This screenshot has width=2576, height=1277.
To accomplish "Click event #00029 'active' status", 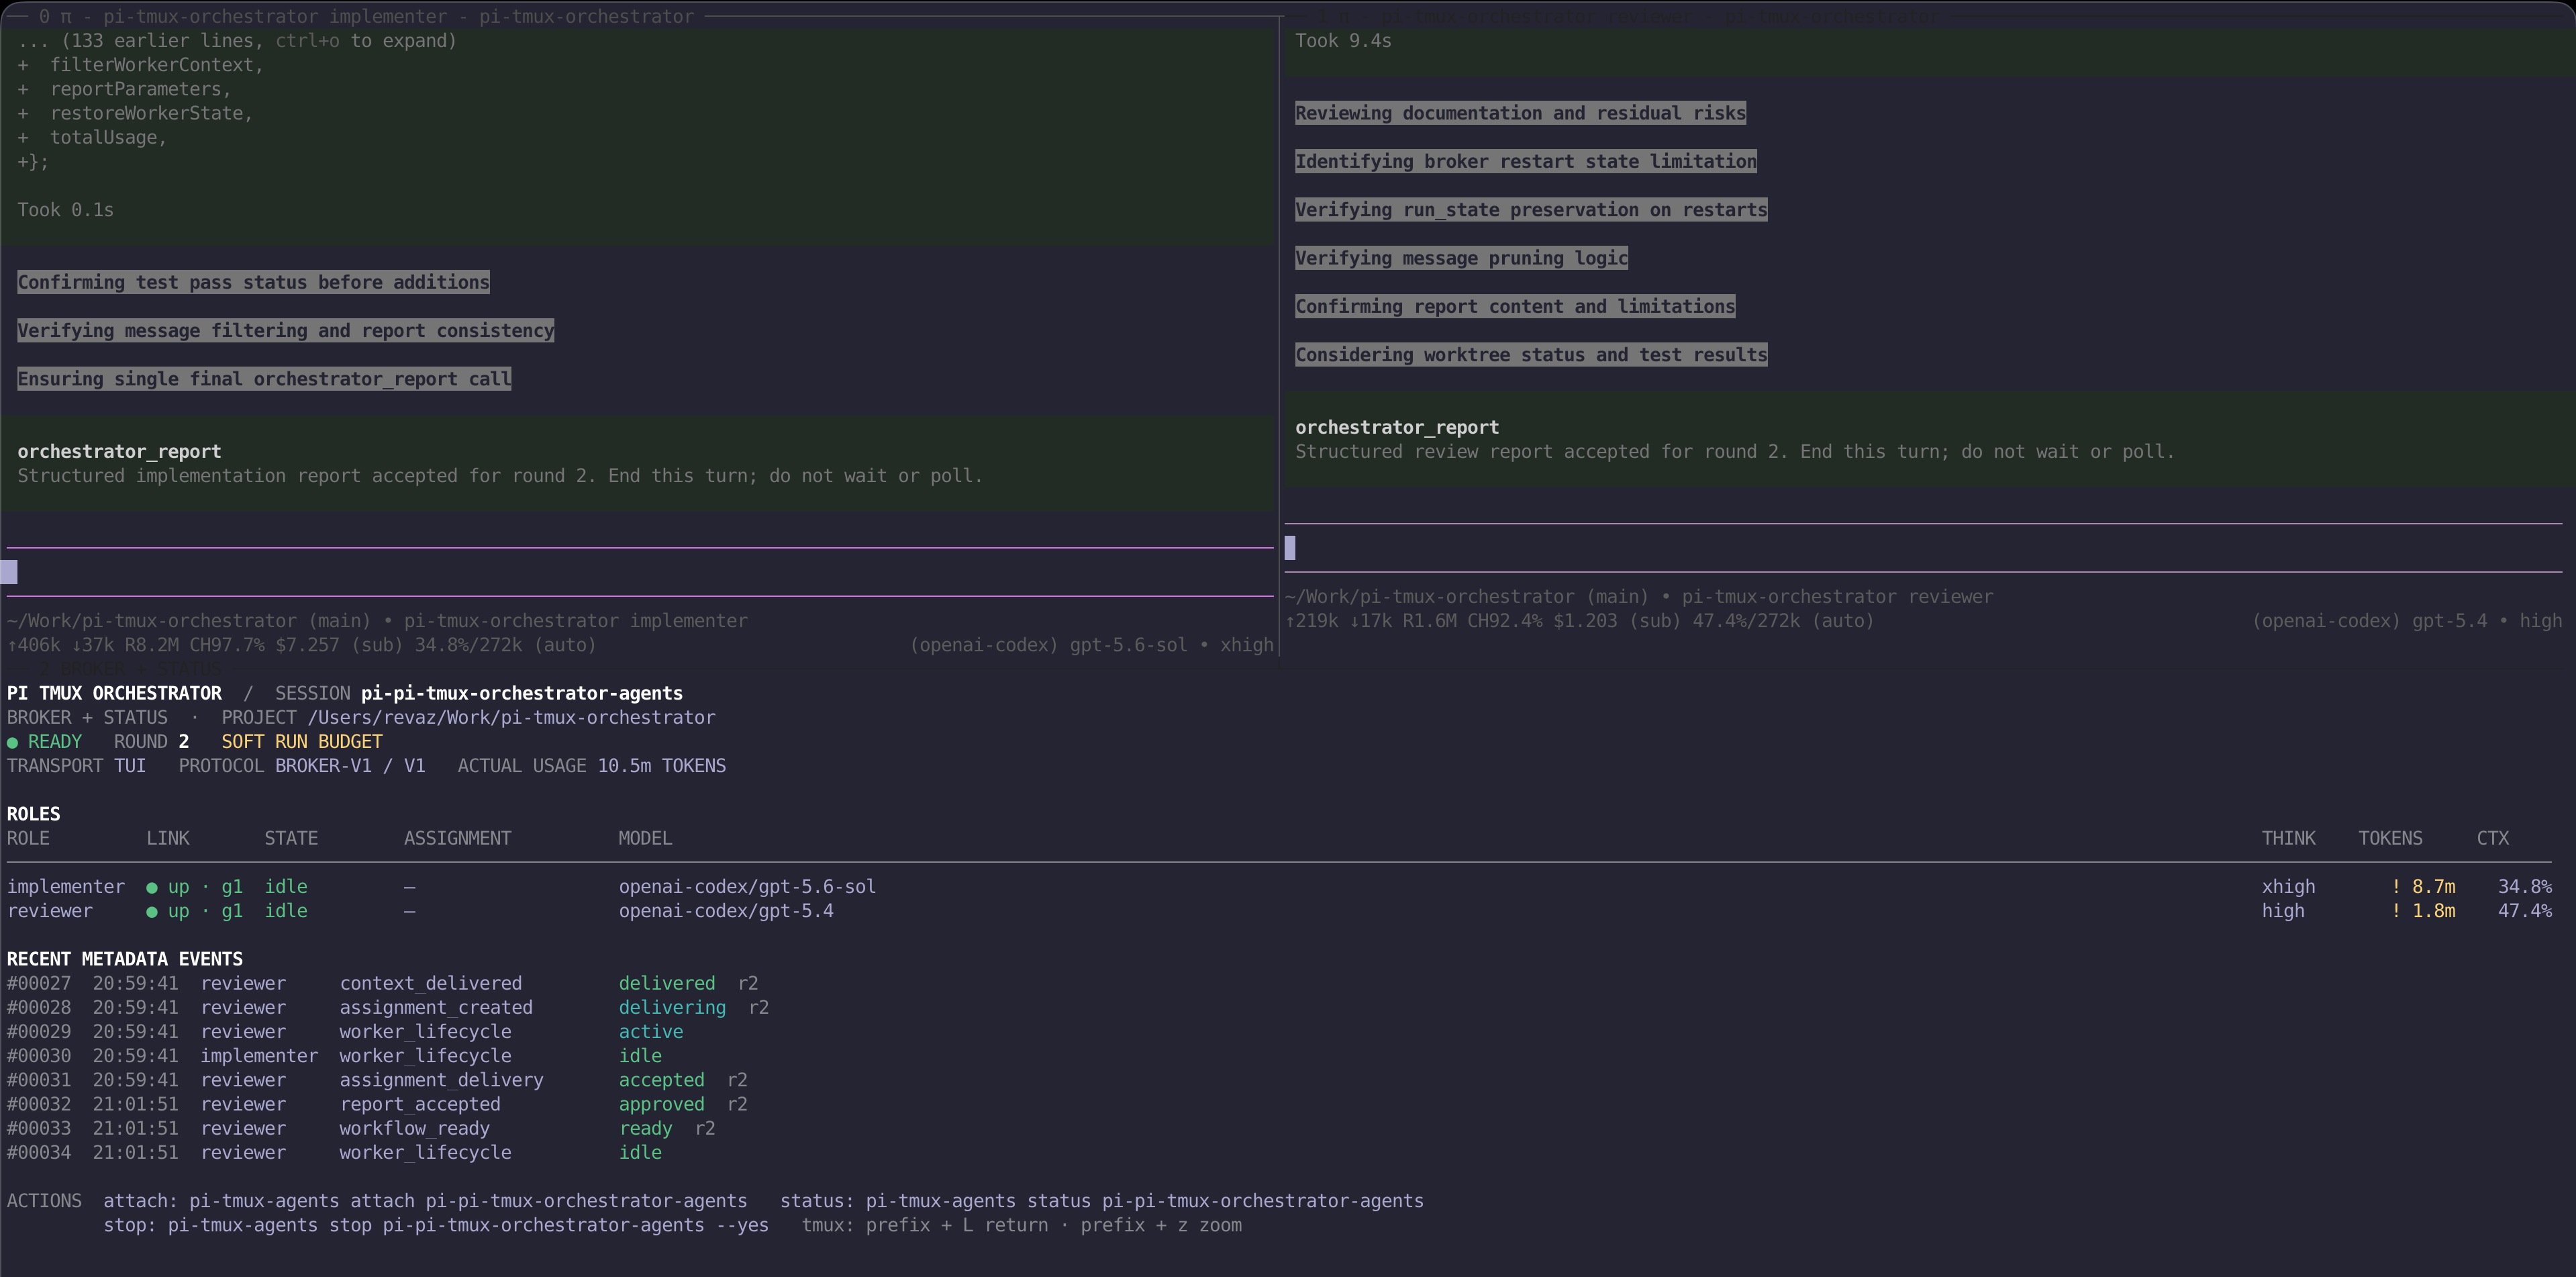I will (651, 1032).
